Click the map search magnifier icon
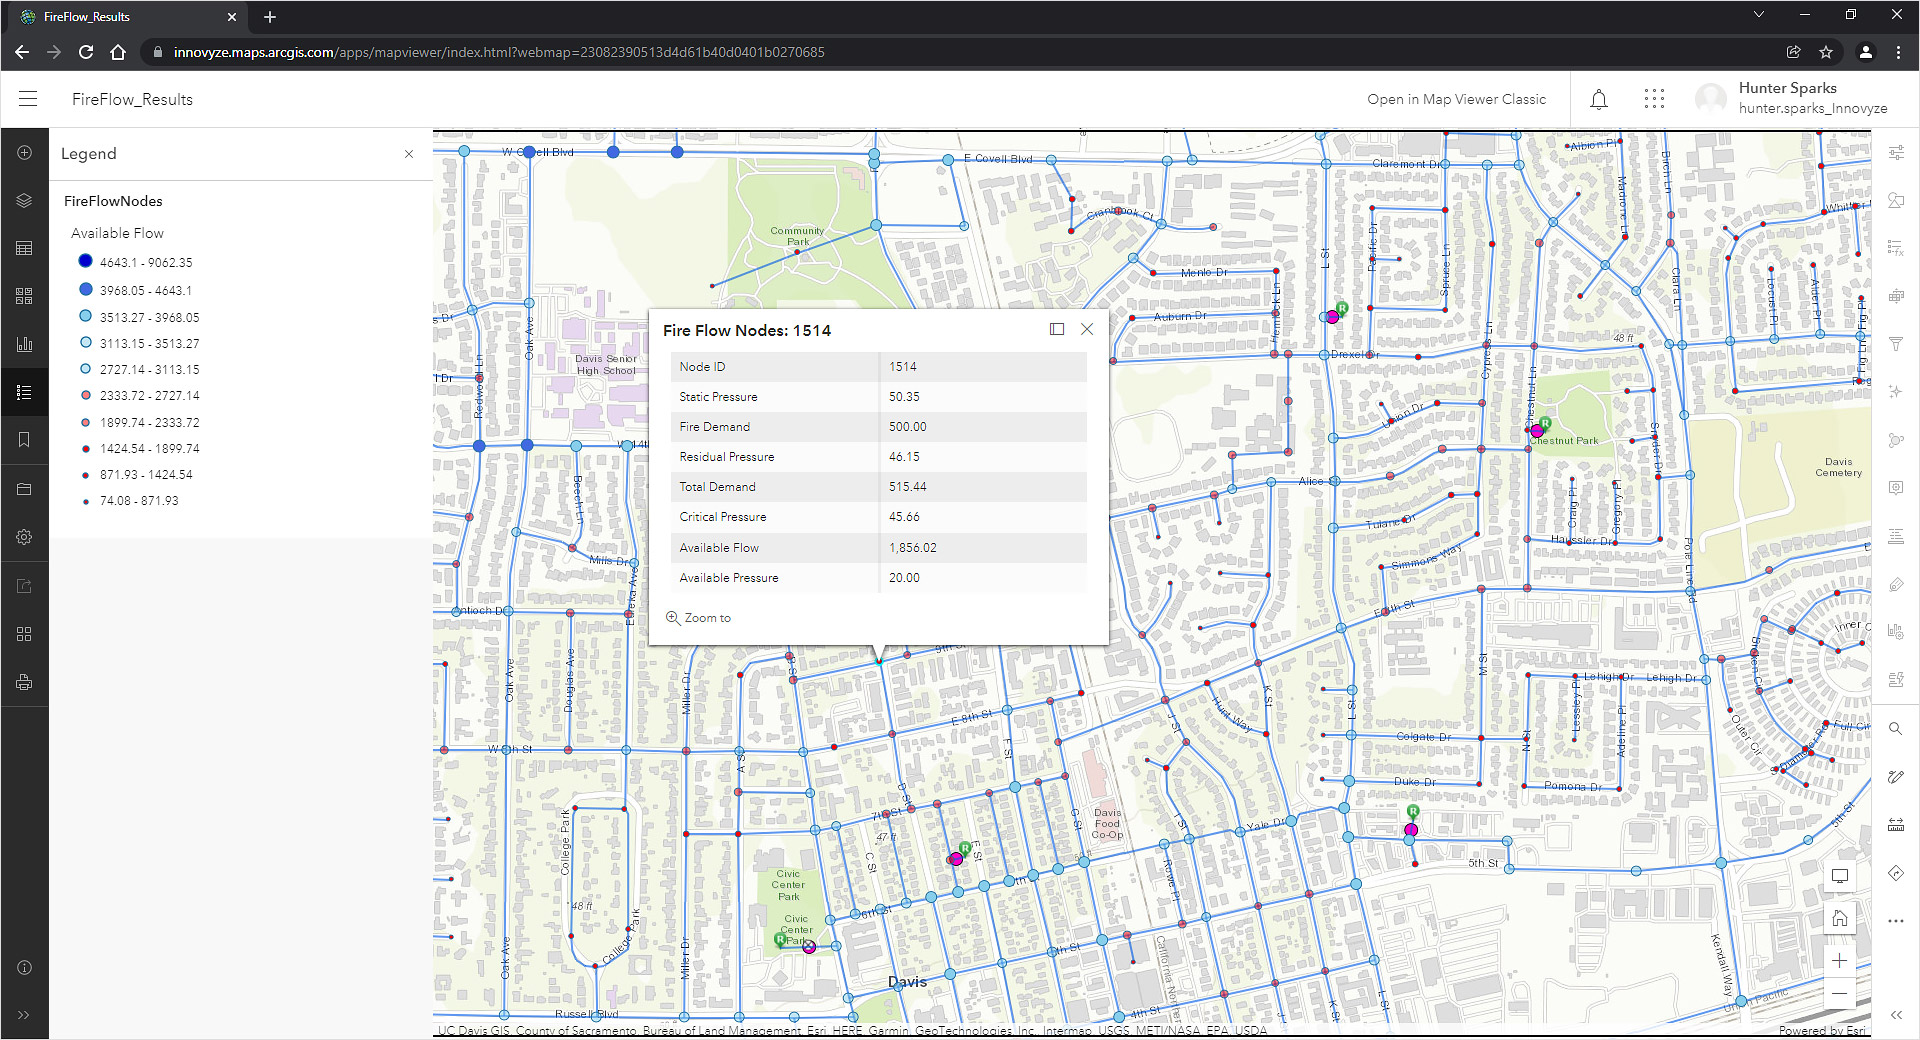This screenshot has height=1040, width=1920. [x=1895, y=729]
